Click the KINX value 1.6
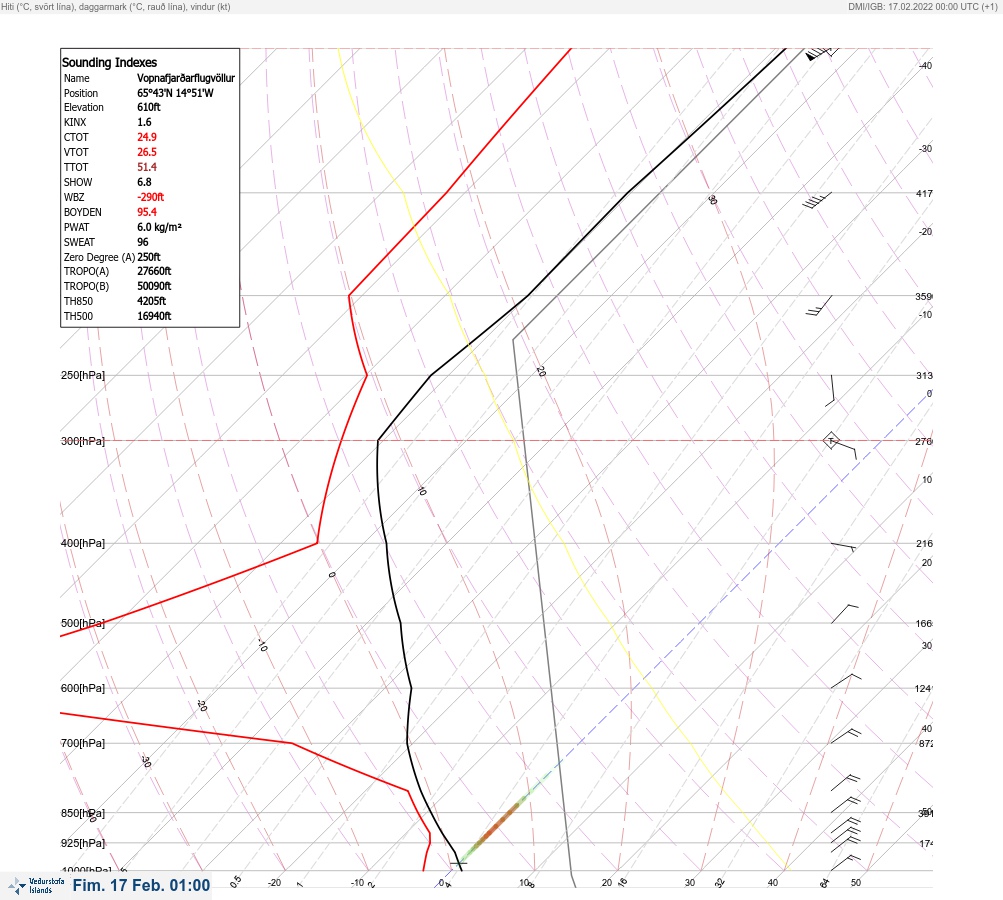The height and width of the screenshot is (900, 1003). [x=144, y=122]
